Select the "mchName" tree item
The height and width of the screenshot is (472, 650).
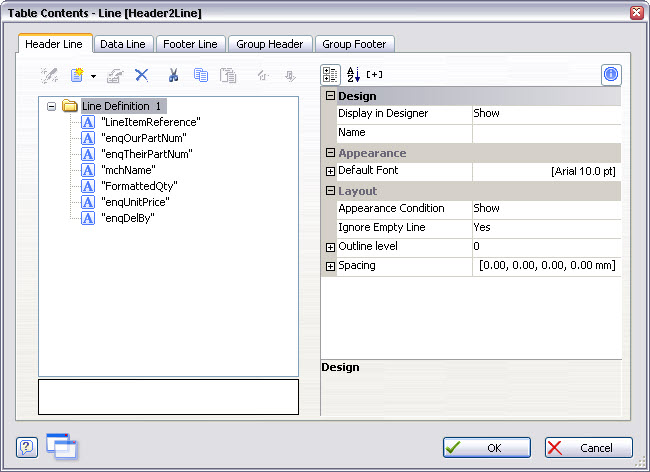(129, 170)
